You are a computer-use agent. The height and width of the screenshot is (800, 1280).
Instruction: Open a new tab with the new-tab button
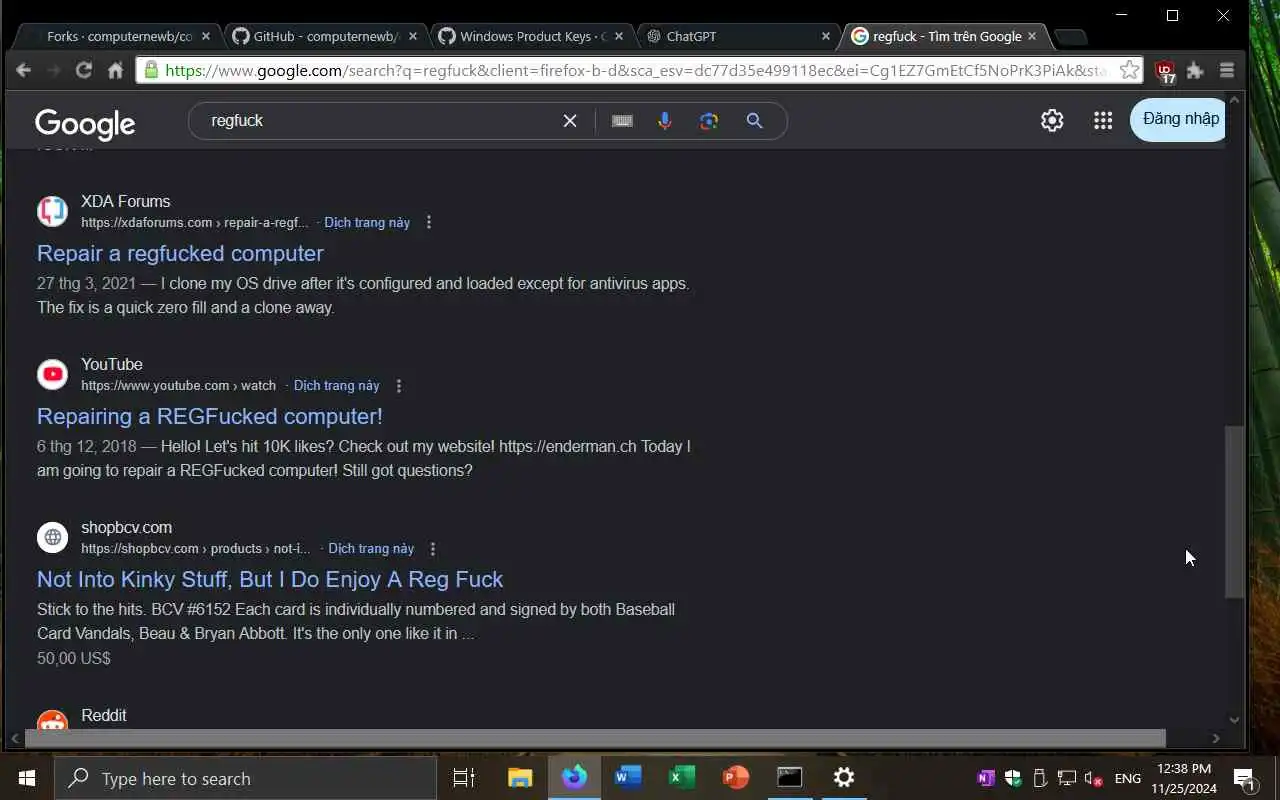1070,37
